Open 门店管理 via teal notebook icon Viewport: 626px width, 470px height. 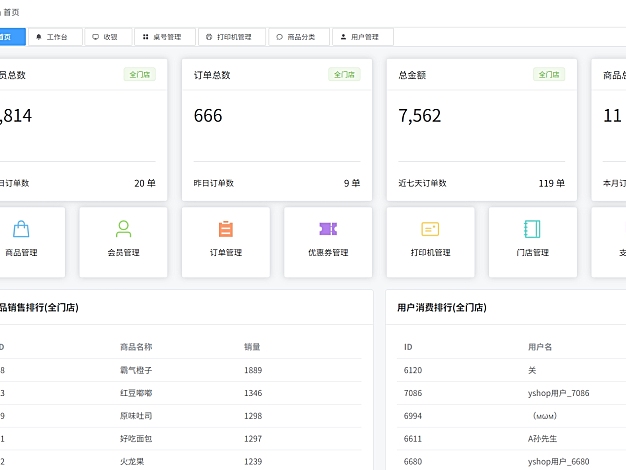coord(533,229)
